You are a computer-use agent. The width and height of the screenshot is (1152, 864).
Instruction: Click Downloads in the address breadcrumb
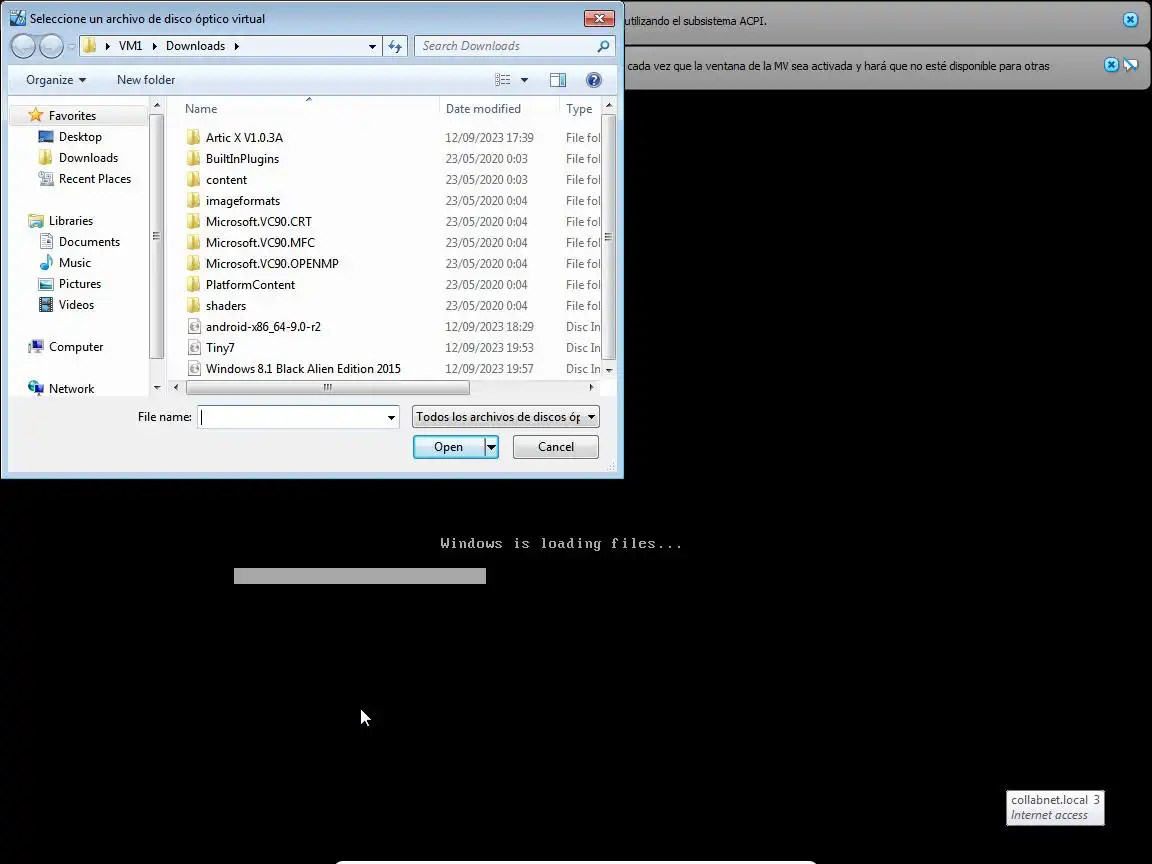point(195,46)
